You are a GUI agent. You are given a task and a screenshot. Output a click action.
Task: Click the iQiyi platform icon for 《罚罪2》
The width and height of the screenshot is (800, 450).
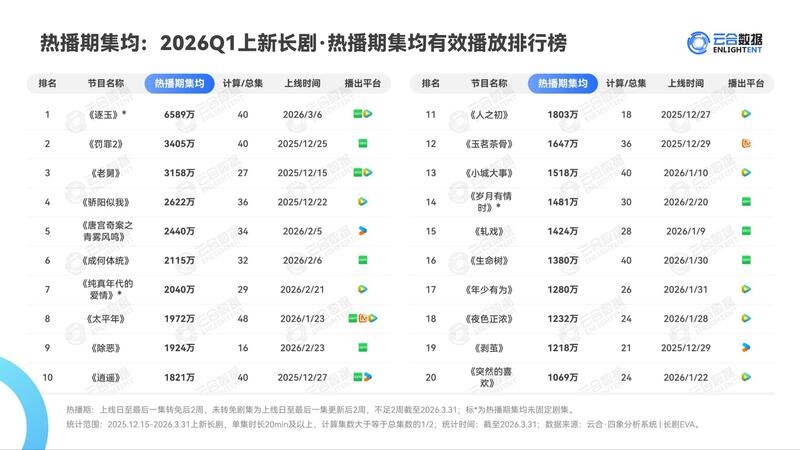pos(362,144)
